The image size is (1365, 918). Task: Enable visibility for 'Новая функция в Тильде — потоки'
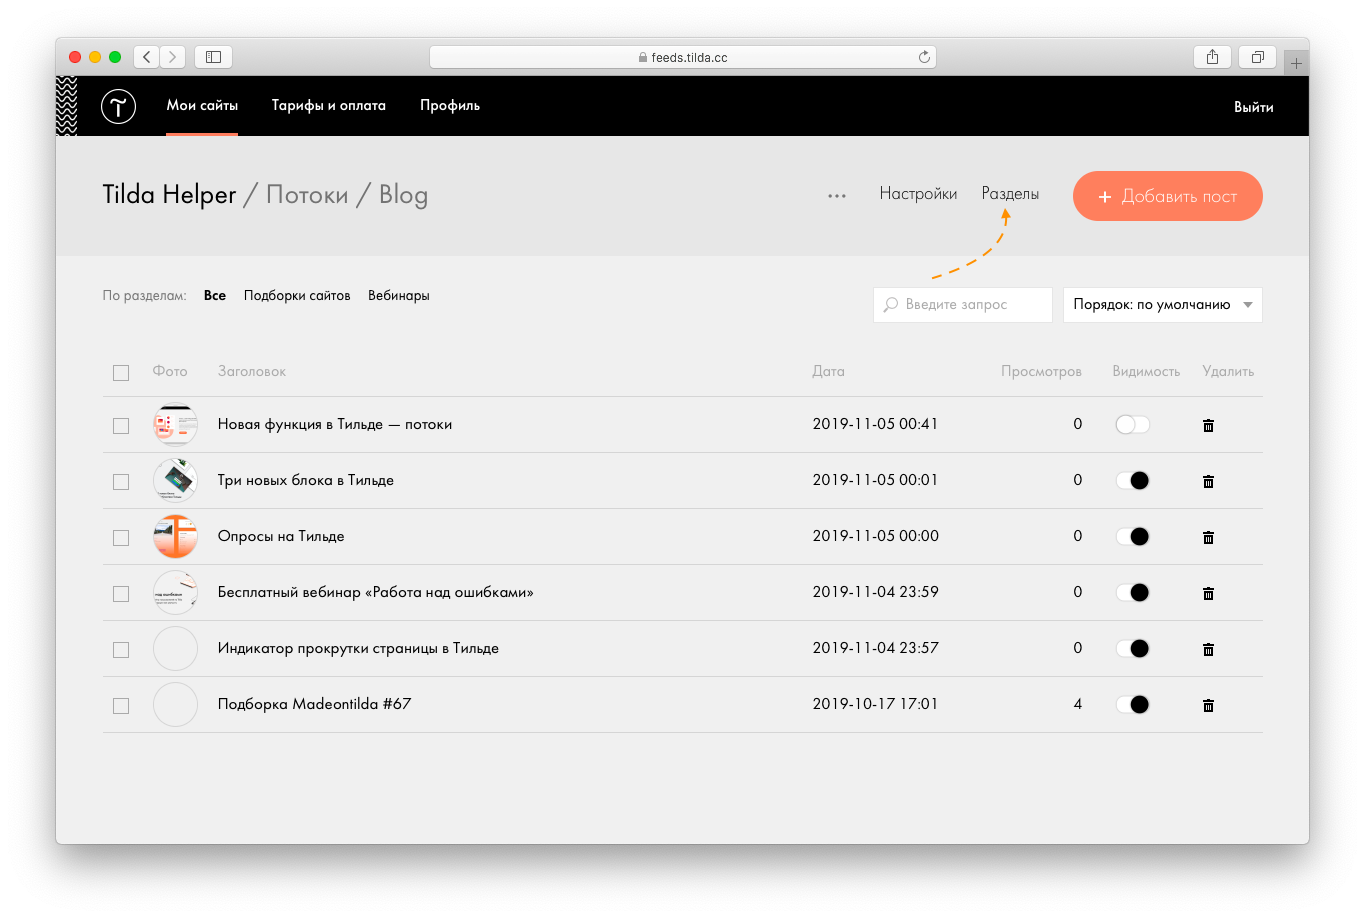[1133, 425]
